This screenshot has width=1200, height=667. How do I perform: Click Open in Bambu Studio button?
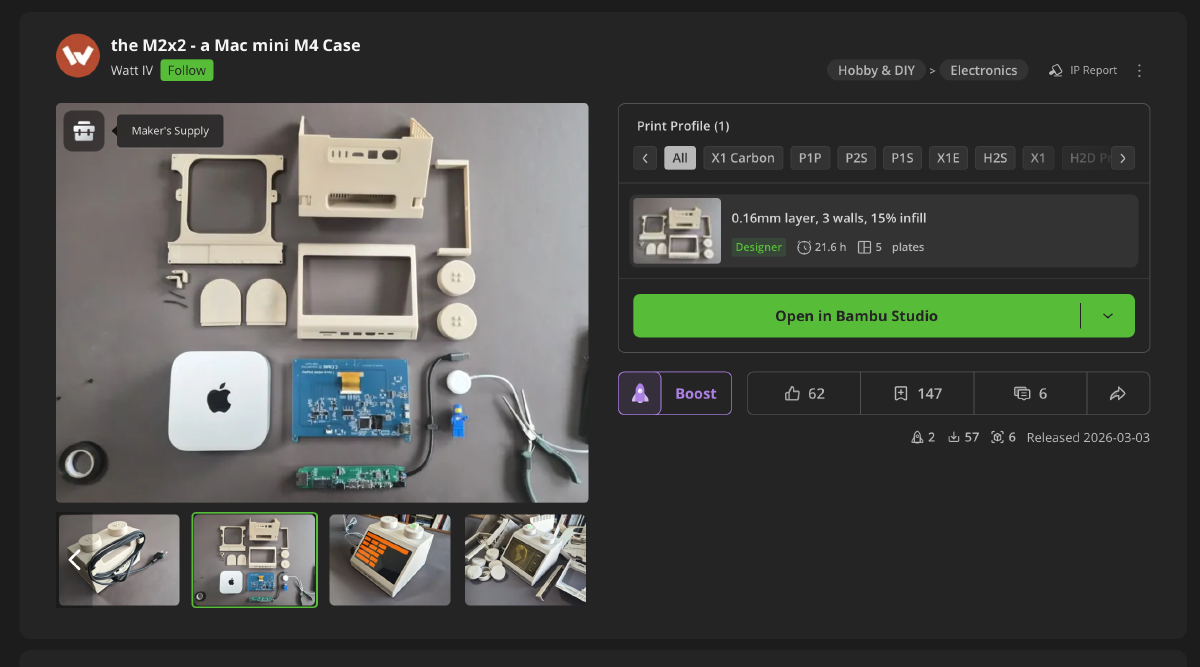pos(856,316)
